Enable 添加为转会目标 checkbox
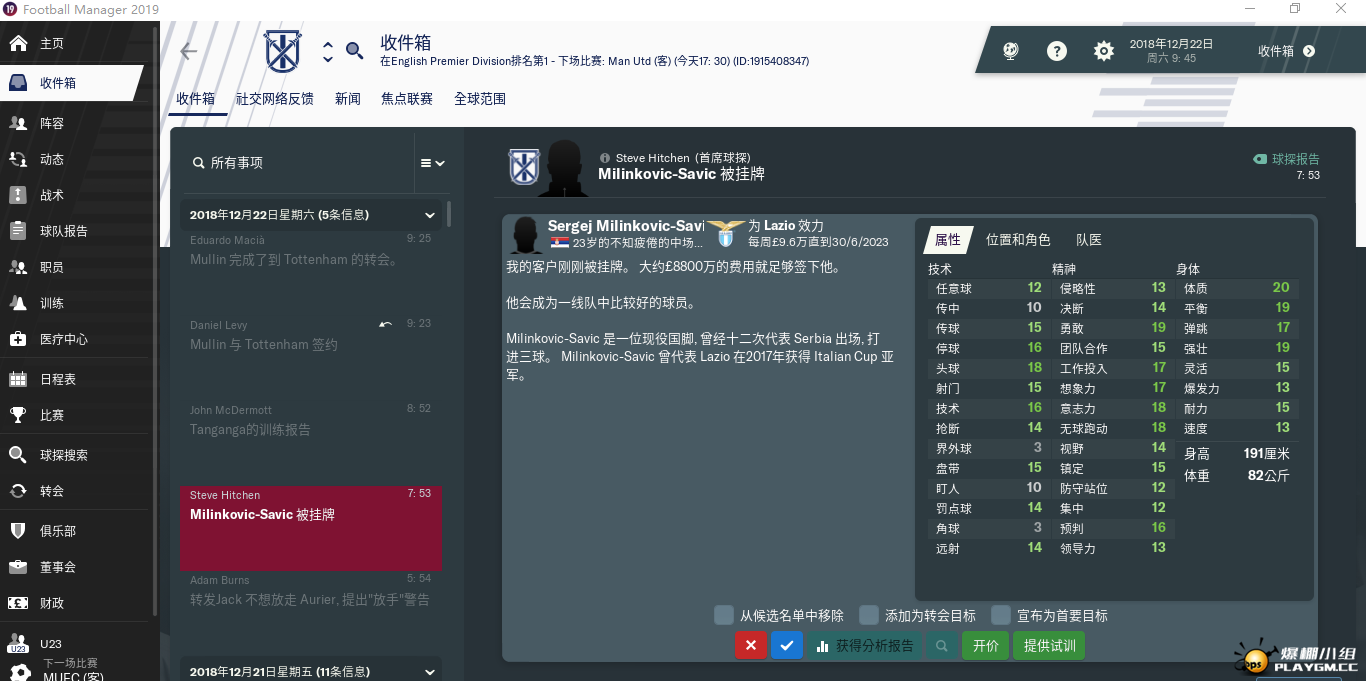 point(869,615)
